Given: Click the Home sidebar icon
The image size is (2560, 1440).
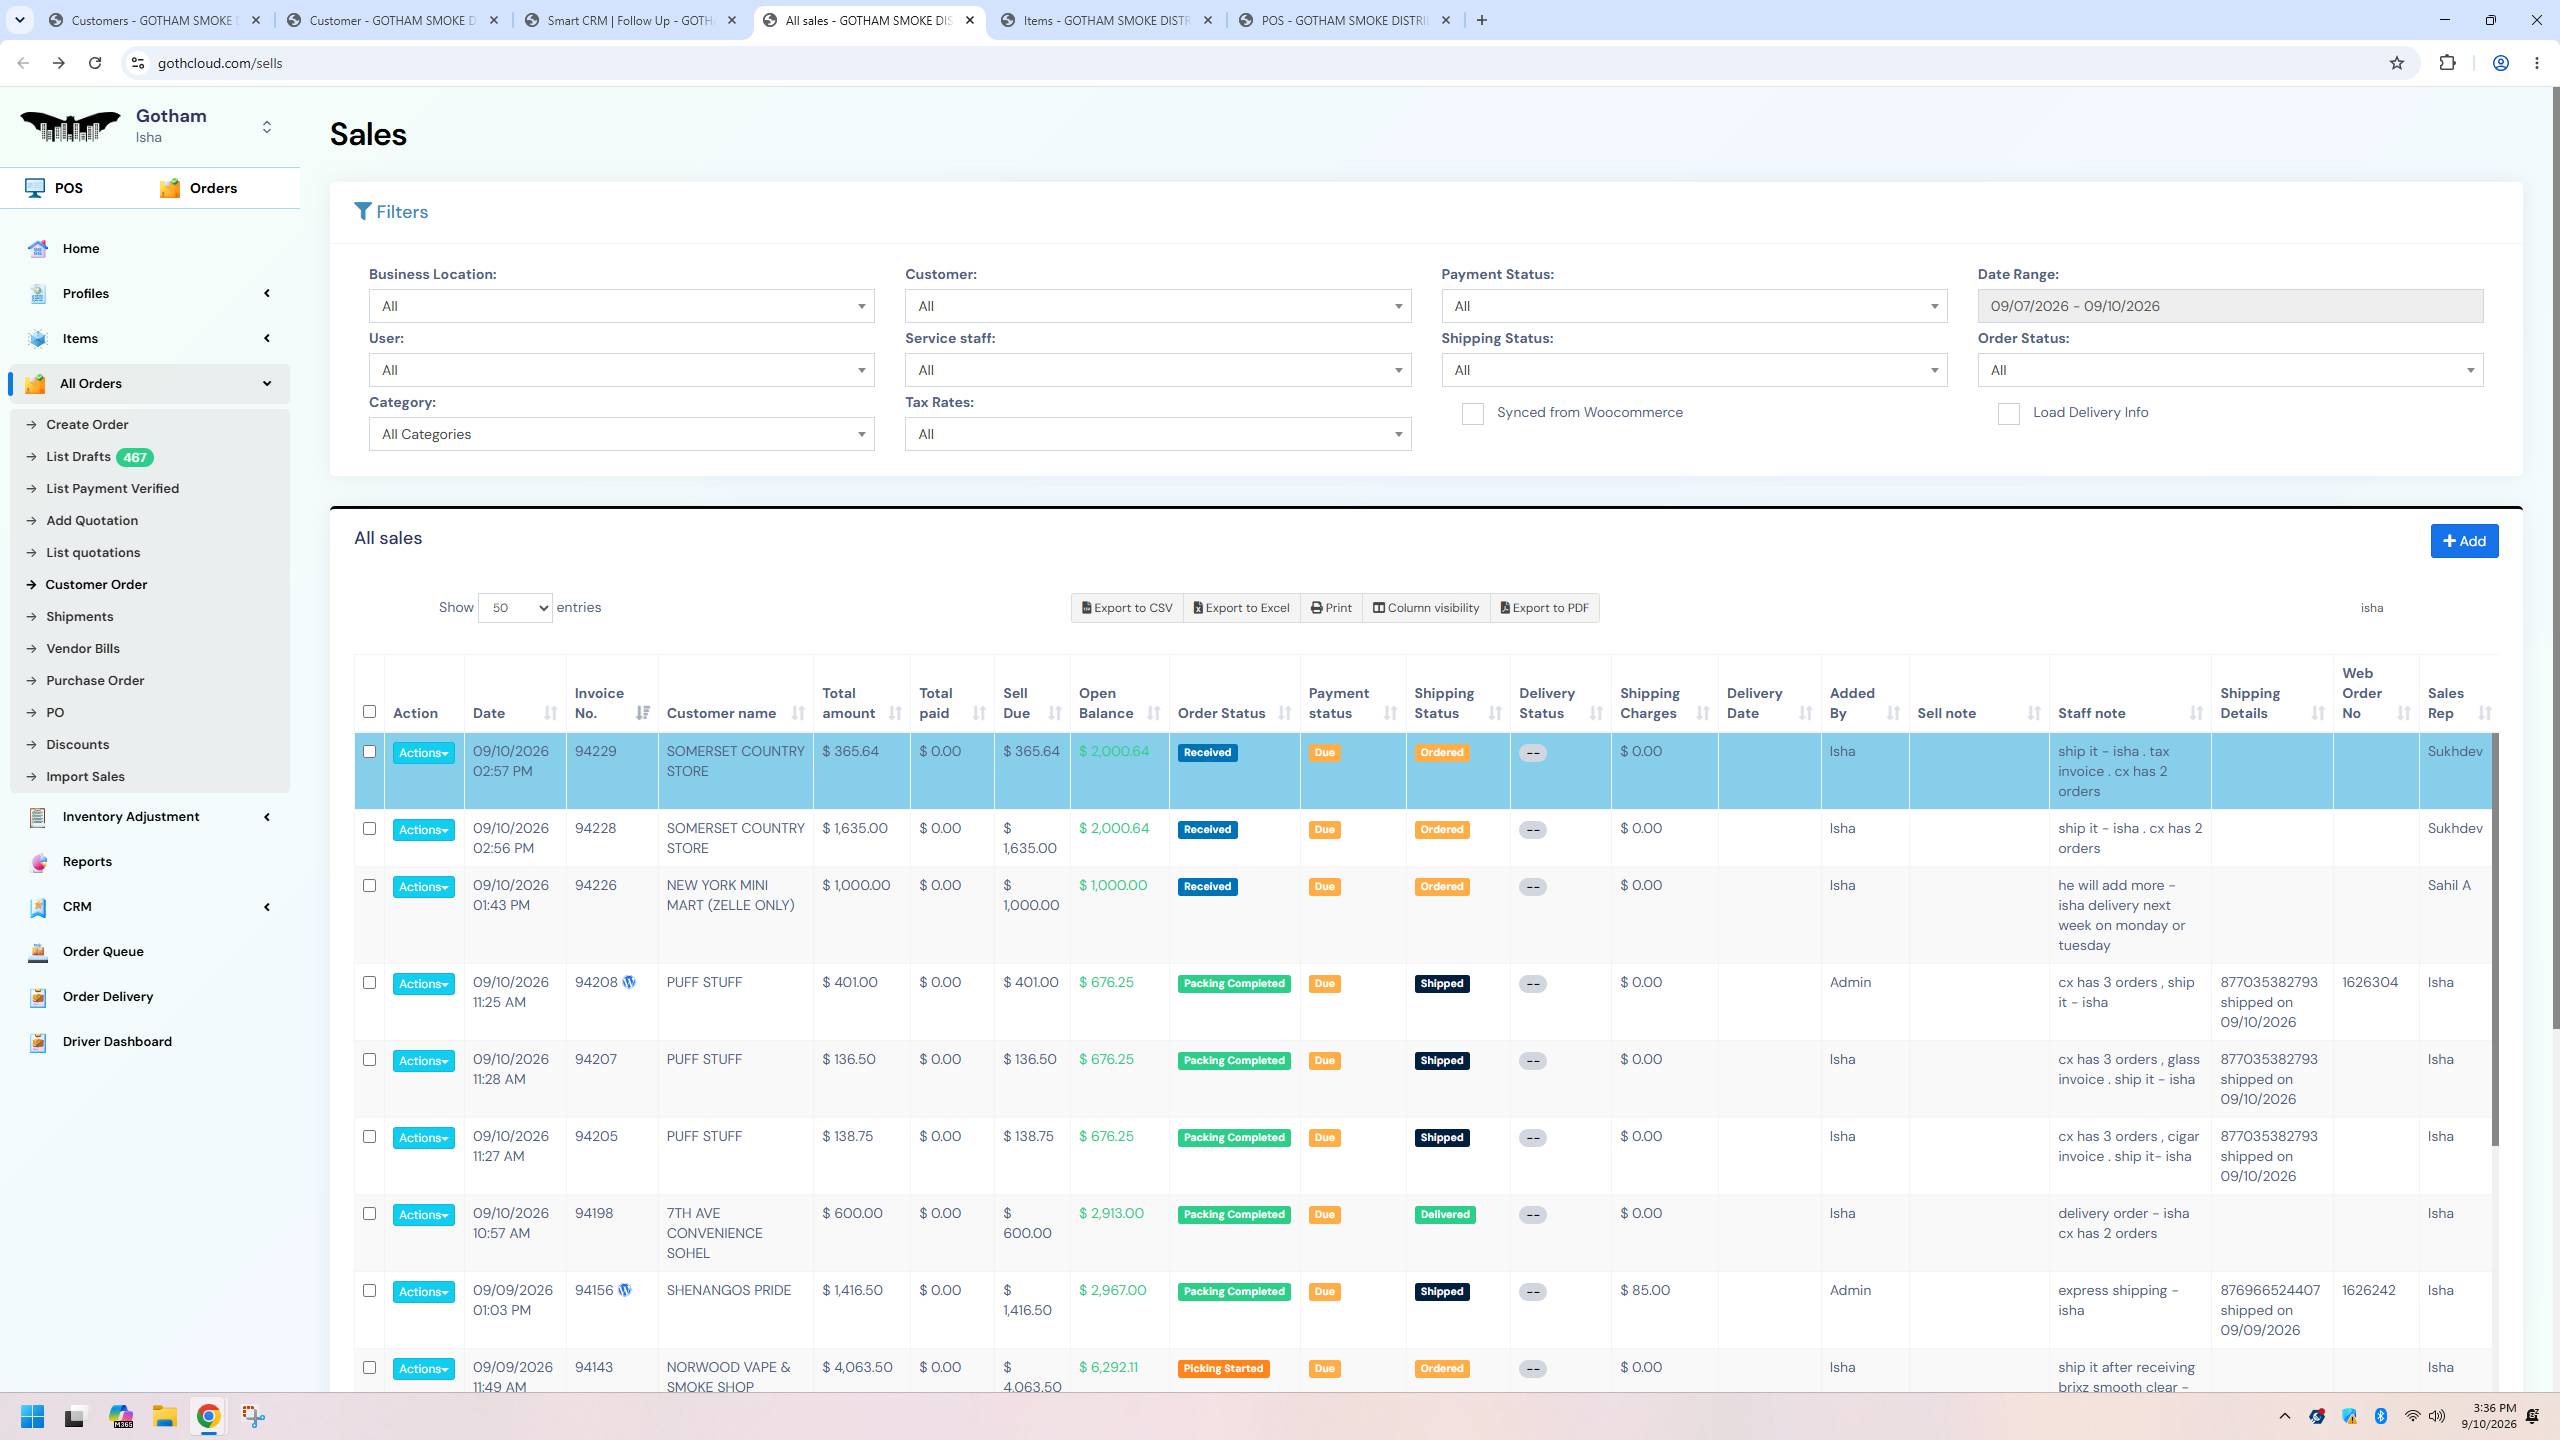Looking at the screenshot, I should (38, 249).
